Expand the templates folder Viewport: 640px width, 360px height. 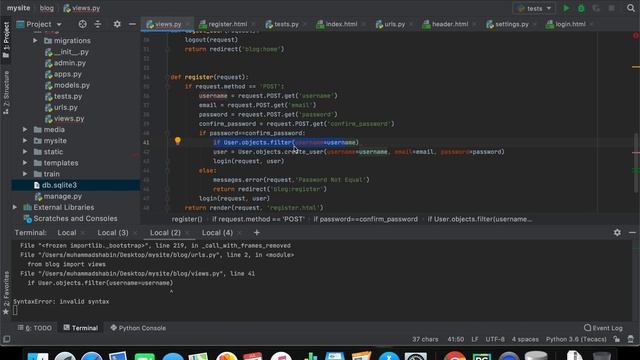click(x=25, y=163)
